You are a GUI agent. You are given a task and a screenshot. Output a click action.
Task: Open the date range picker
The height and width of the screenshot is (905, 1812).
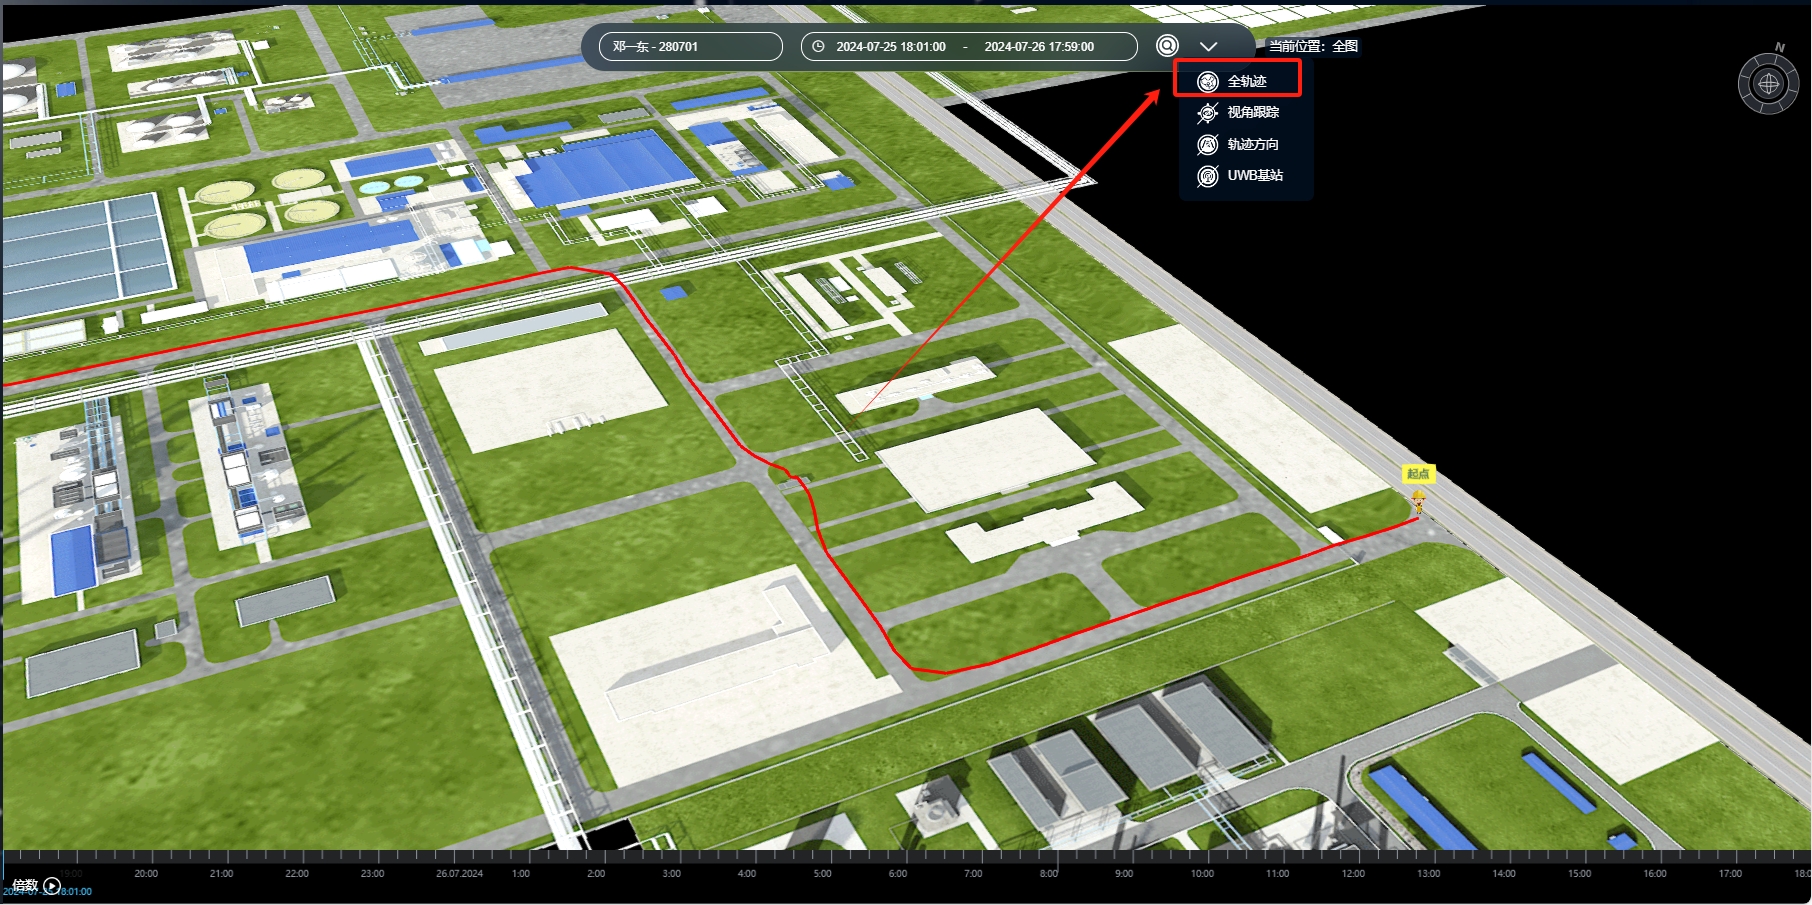pos(968,46)
